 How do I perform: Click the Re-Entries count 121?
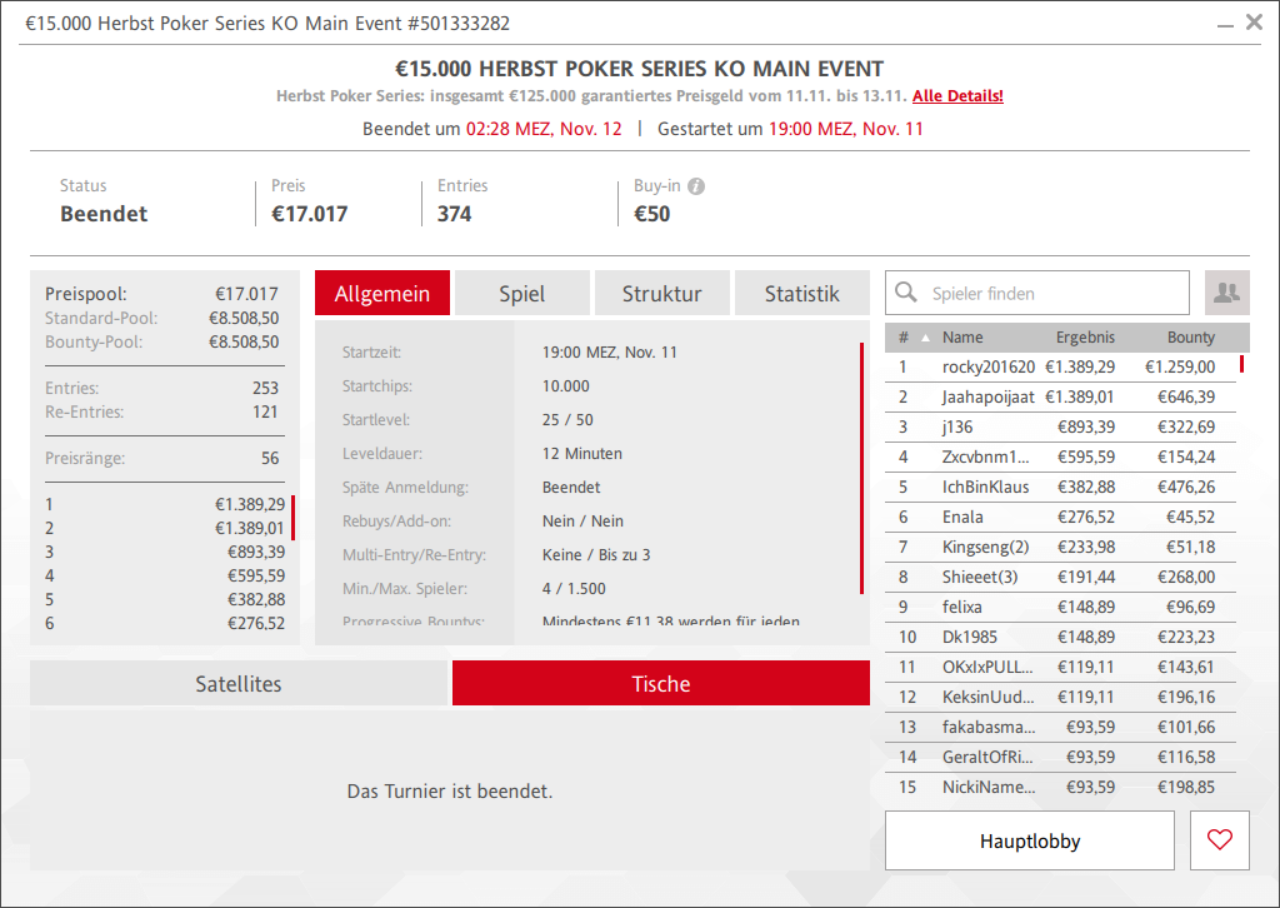point(265,412)
